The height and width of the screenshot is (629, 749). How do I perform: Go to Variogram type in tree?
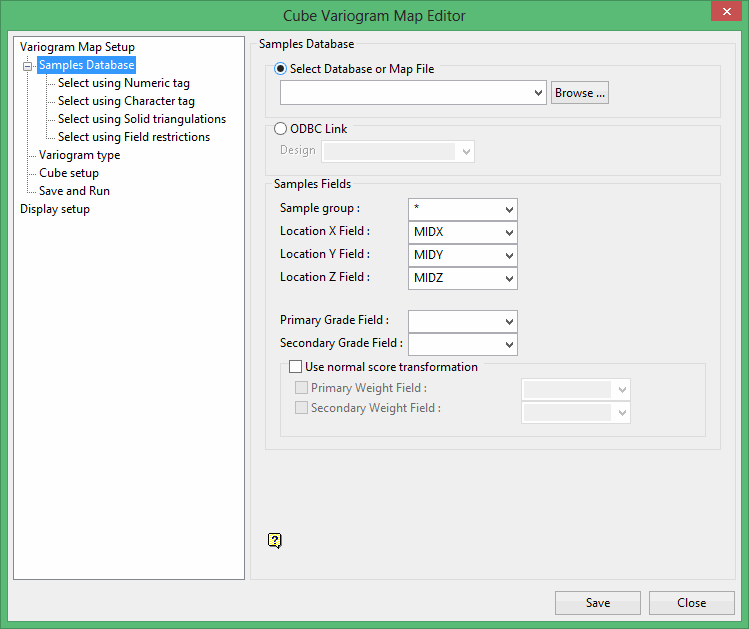coord(79,155)
